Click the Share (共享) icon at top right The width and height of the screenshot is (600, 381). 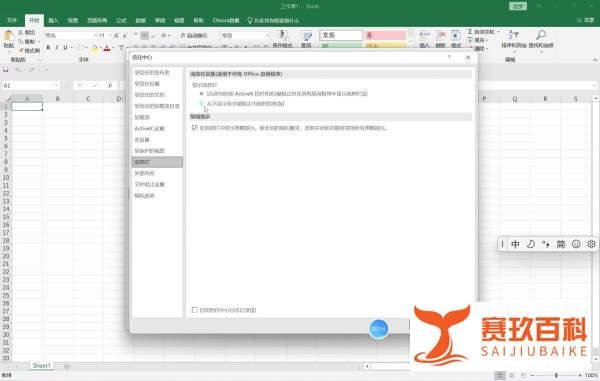(x=585, y=20)
